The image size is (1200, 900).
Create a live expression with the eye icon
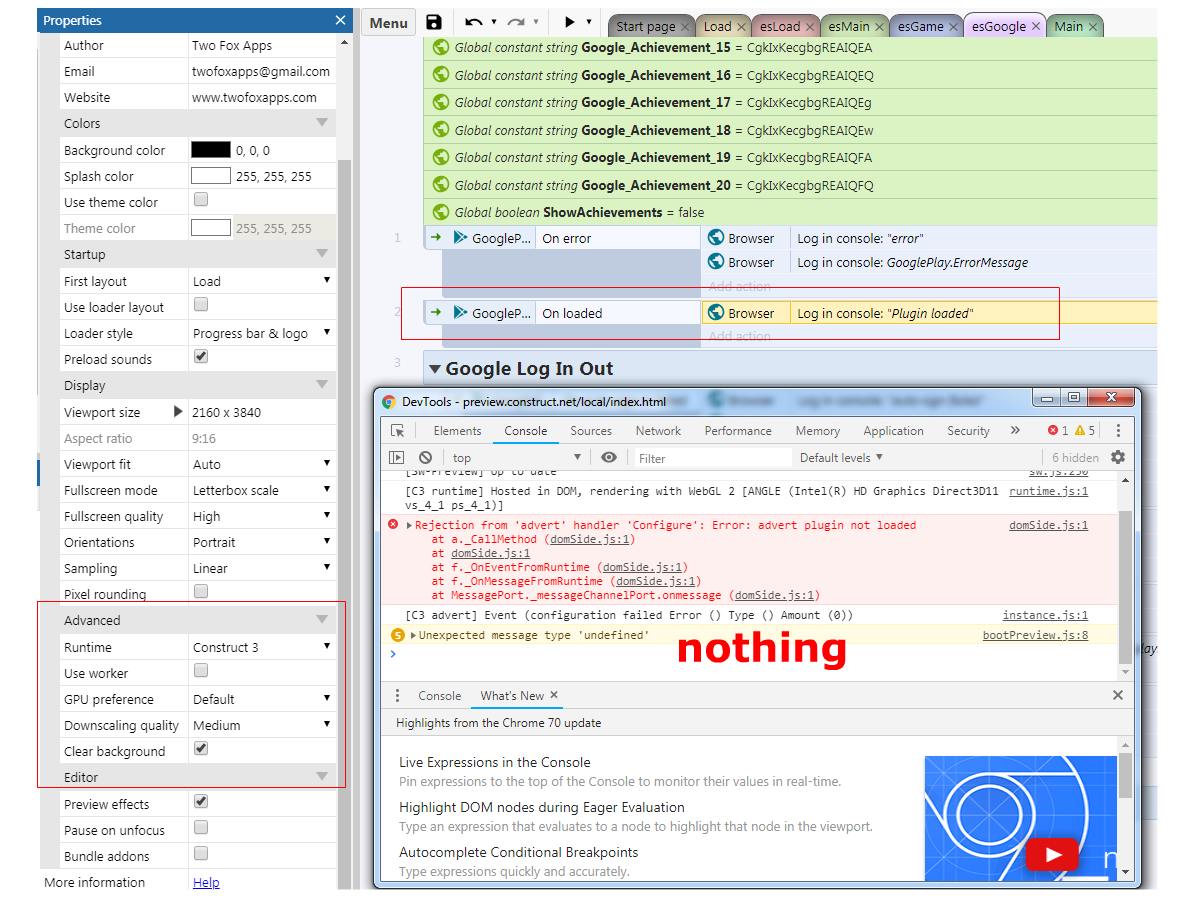click(x=609, y=458)
